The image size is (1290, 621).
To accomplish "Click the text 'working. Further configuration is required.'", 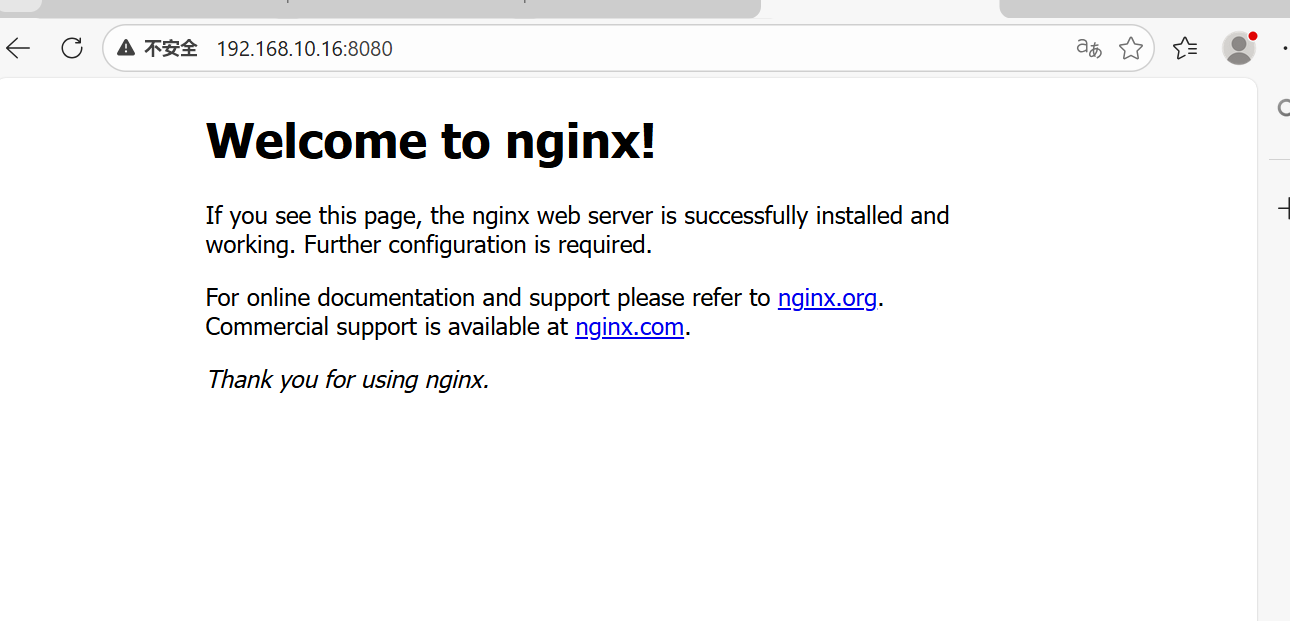I will tap(429, 245).
